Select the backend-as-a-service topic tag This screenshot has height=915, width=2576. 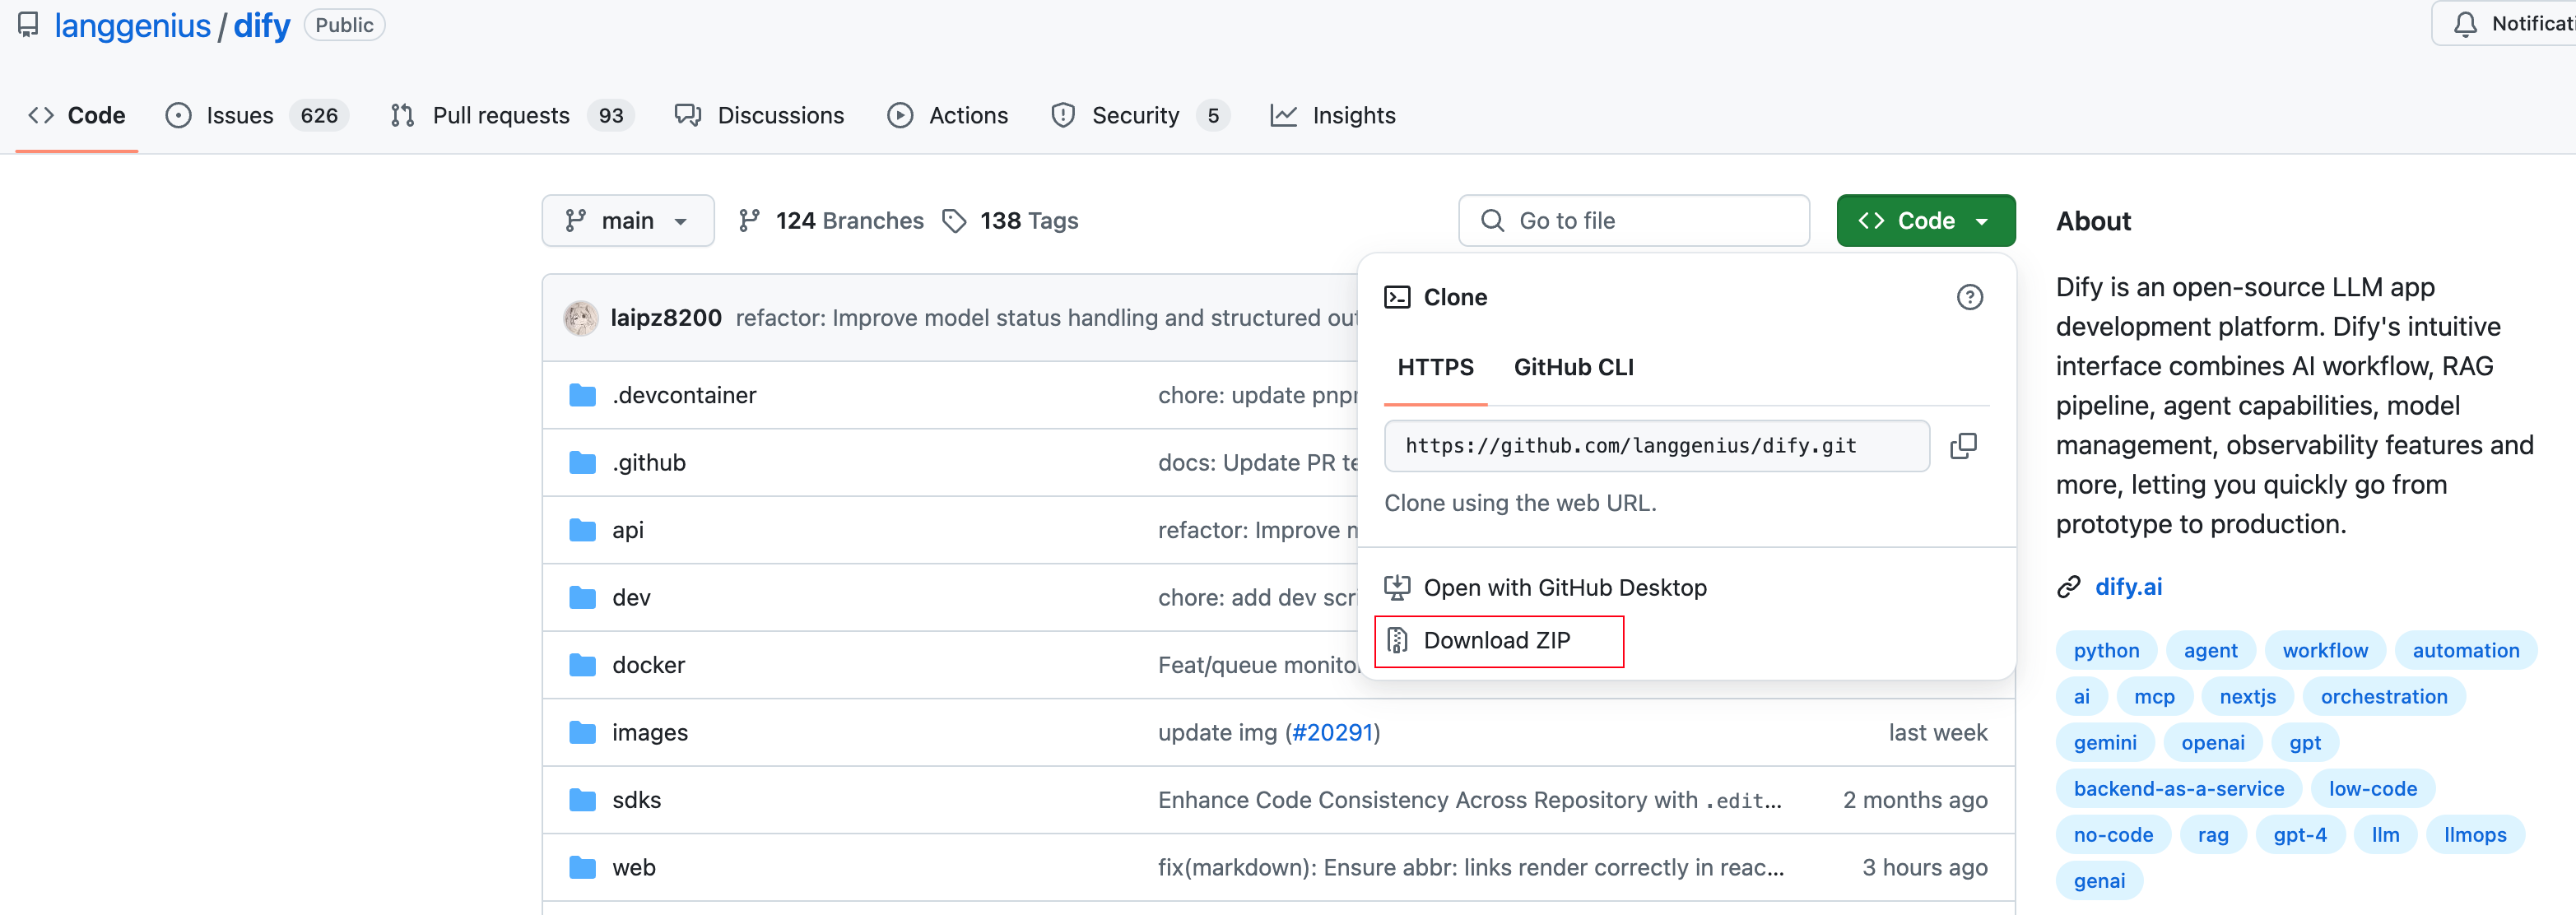[2179, 788]
